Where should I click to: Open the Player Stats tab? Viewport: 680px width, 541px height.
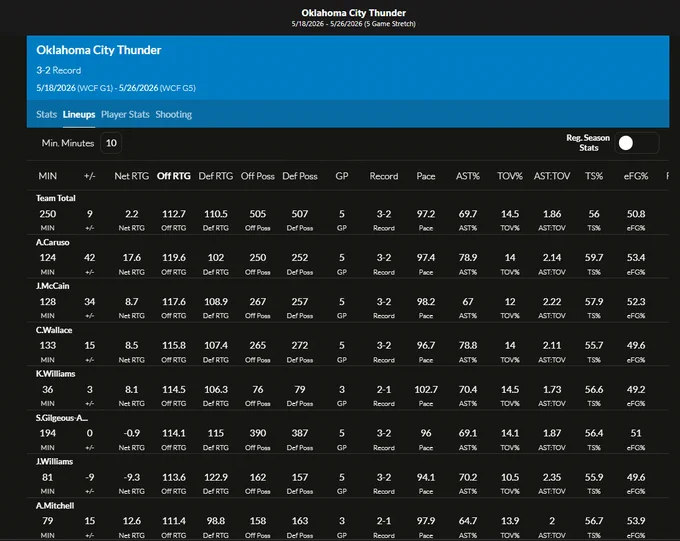point(125,115)
